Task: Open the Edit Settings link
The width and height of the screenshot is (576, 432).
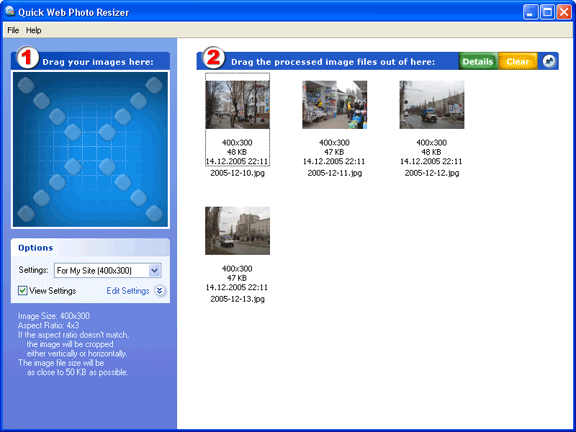Action: tap(128, 291)
